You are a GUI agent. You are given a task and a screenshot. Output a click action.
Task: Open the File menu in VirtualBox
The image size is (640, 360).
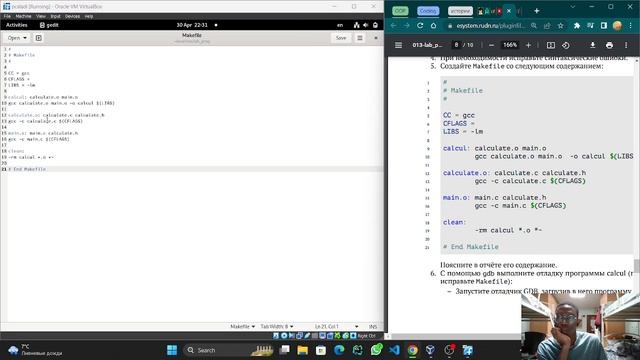point(7,16)
